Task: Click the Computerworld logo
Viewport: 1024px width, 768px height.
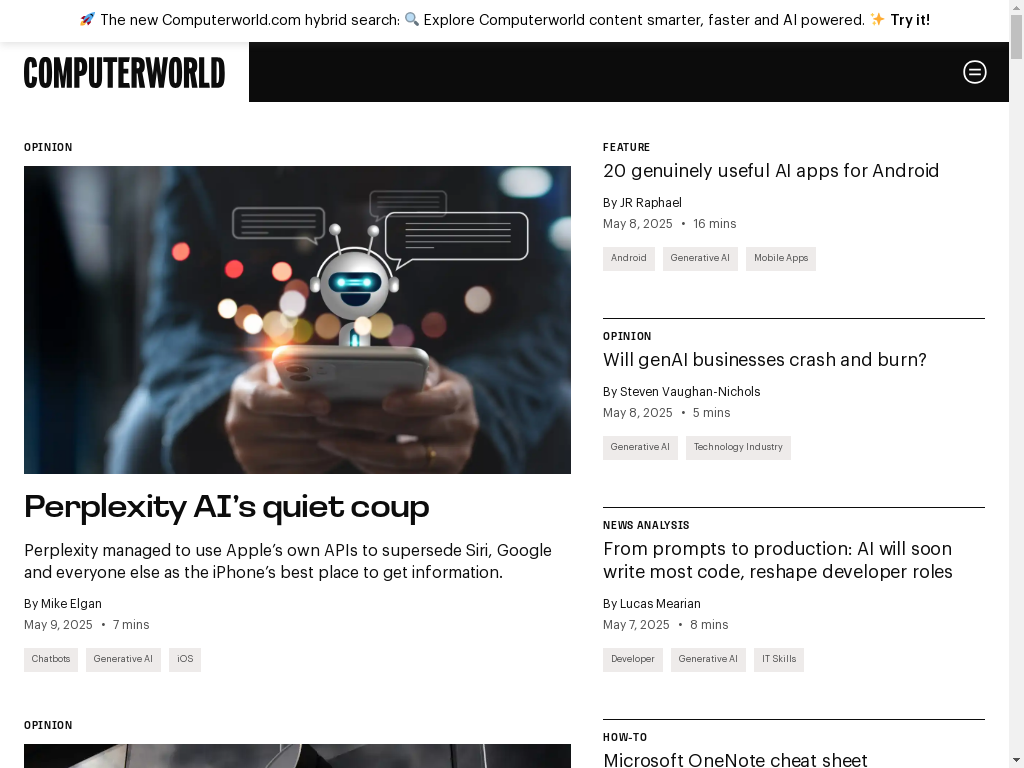Action: (x=124, y=72)
